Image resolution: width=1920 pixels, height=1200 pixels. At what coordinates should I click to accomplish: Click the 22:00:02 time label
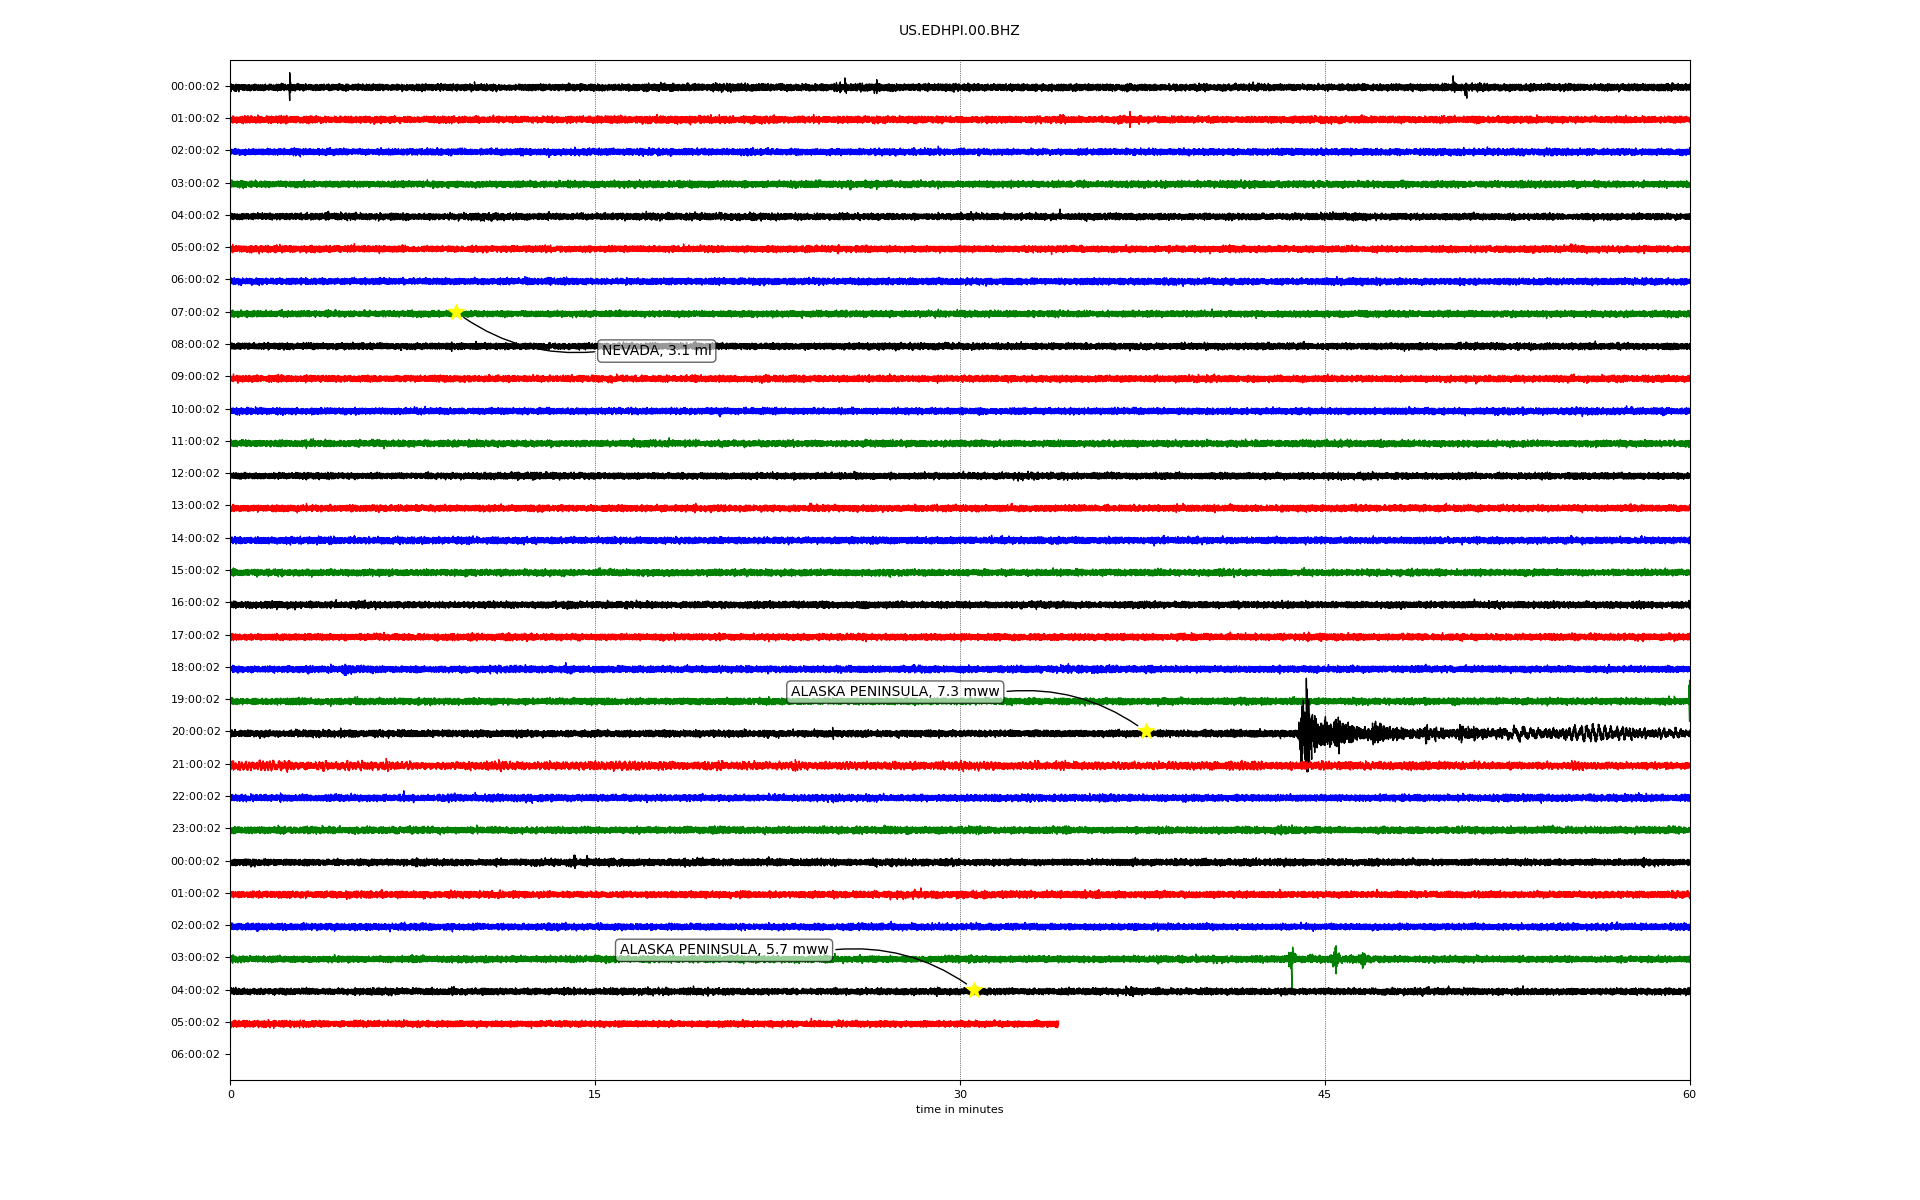(195, 797)
